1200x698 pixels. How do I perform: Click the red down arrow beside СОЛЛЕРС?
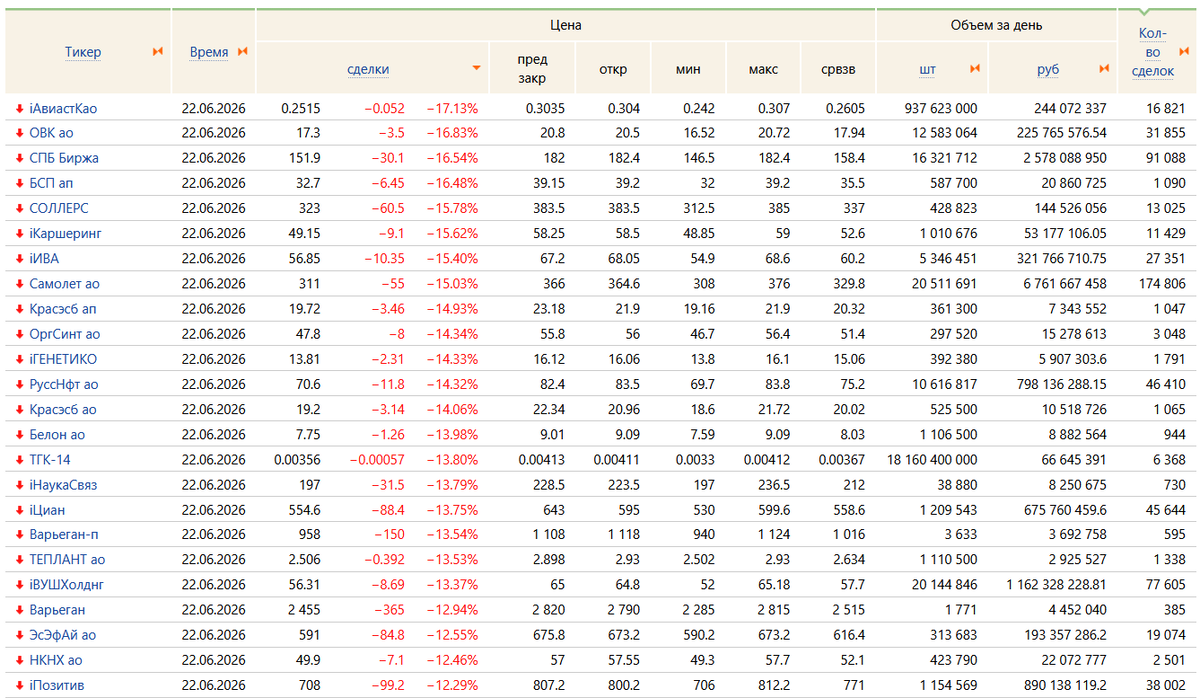pyautogui.click(x=18, y=208)
